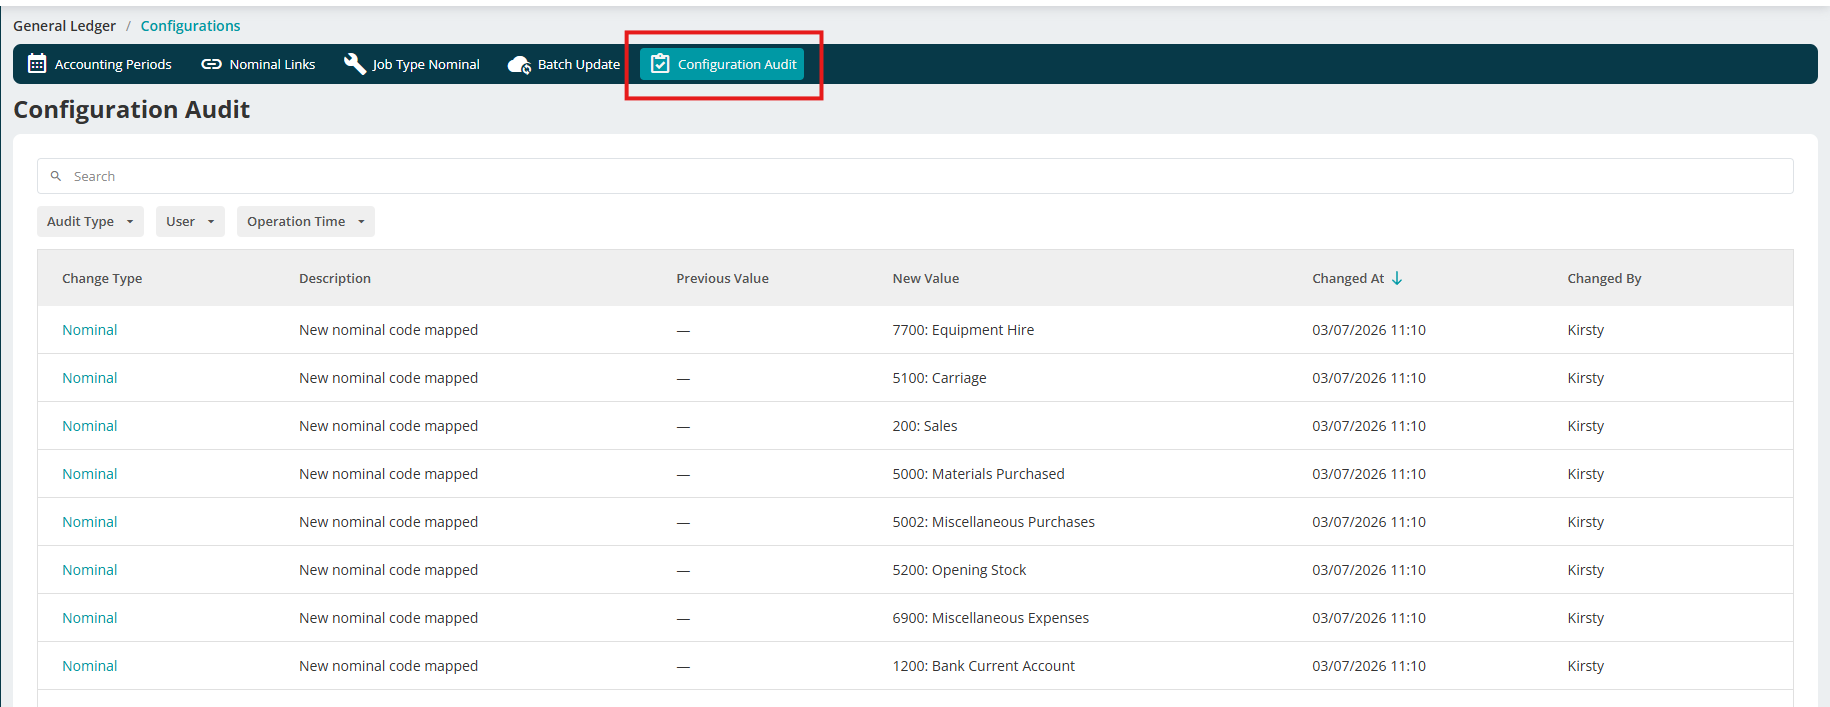
Task: Expand the Audit Type filter dropdown
Action: pyautogui.click(x=90, y=221)
